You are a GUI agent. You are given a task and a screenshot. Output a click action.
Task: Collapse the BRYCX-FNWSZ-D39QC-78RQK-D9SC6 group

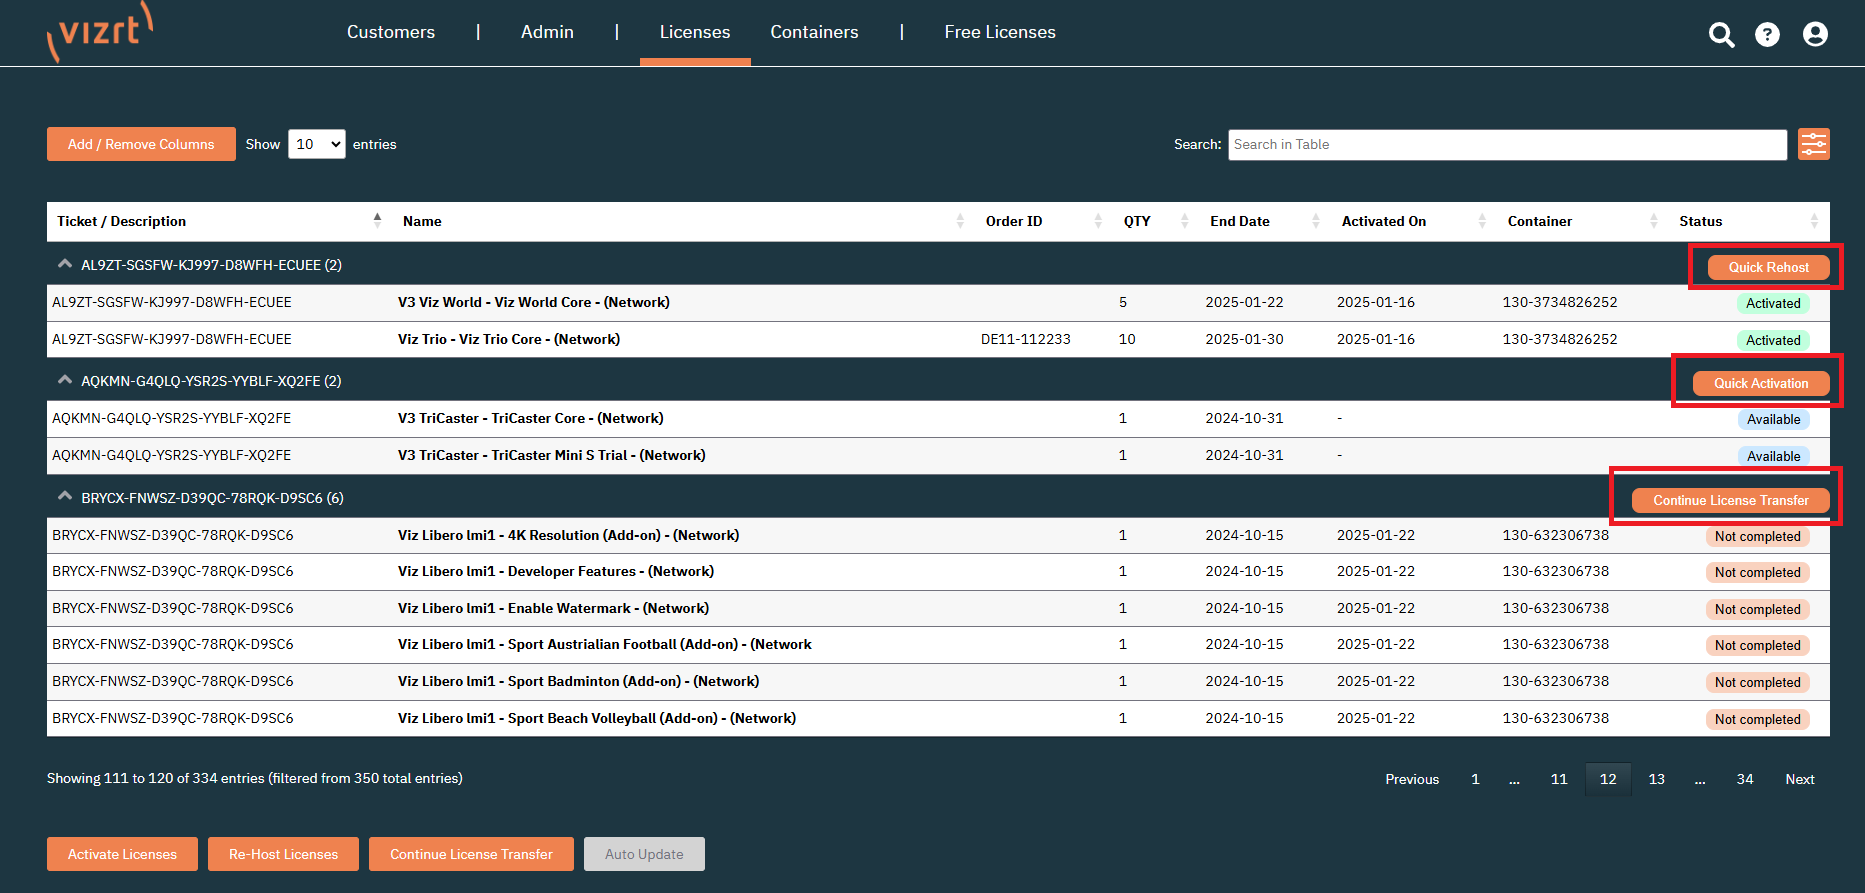point(65,496)
